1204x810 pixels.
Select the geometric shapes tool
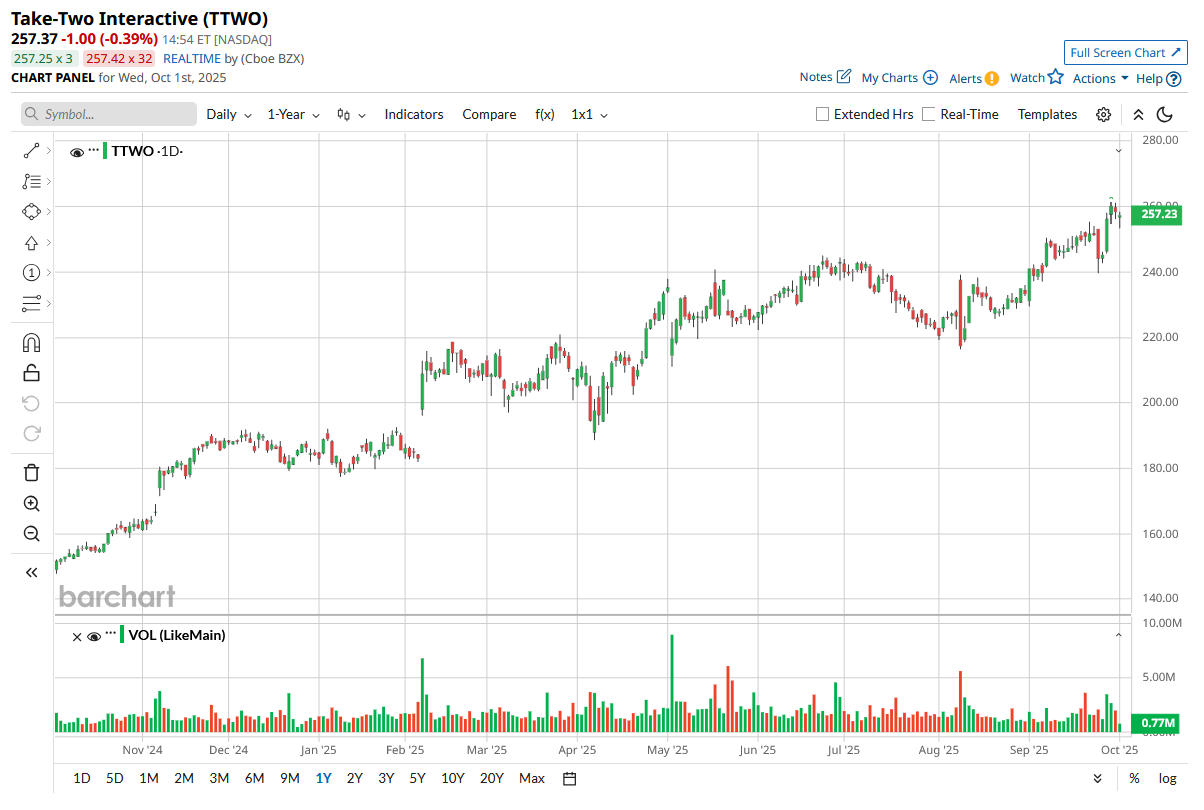(x=31, y=212)
